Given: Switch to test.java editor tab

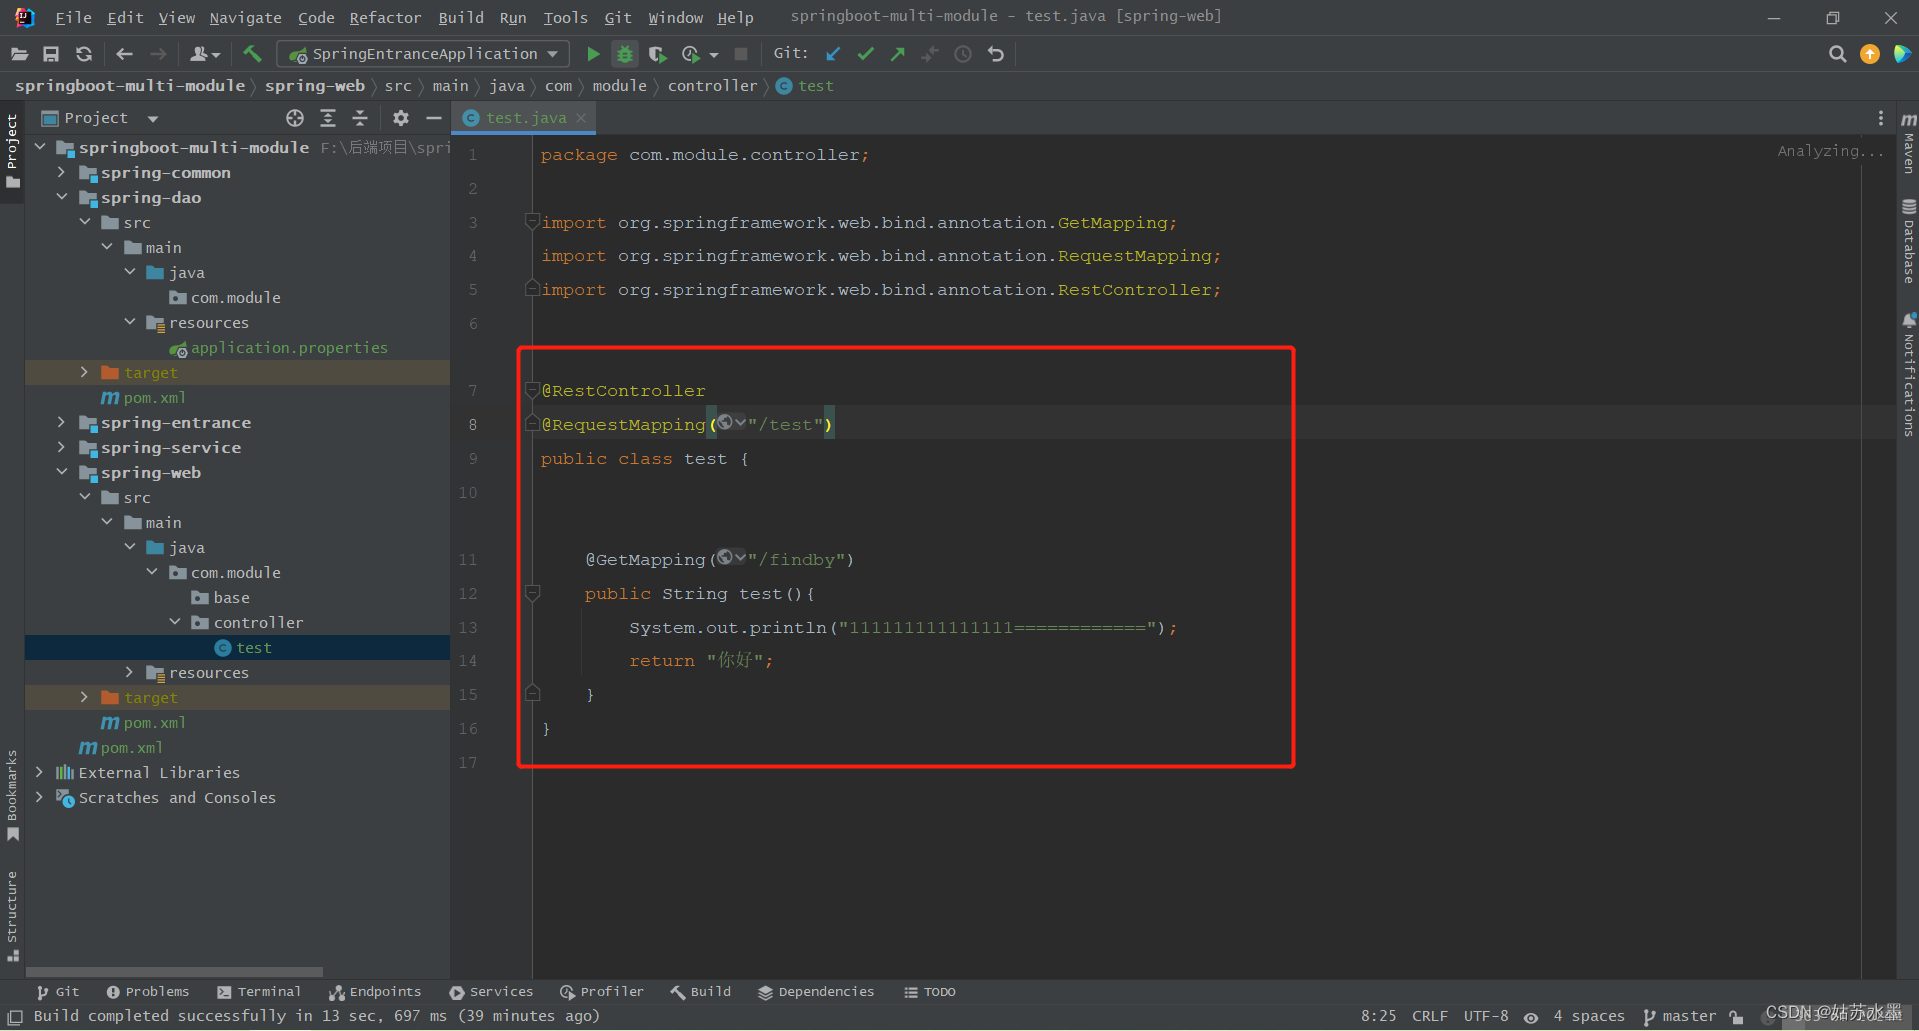Looking at the screenshot, I should point(526,118).
